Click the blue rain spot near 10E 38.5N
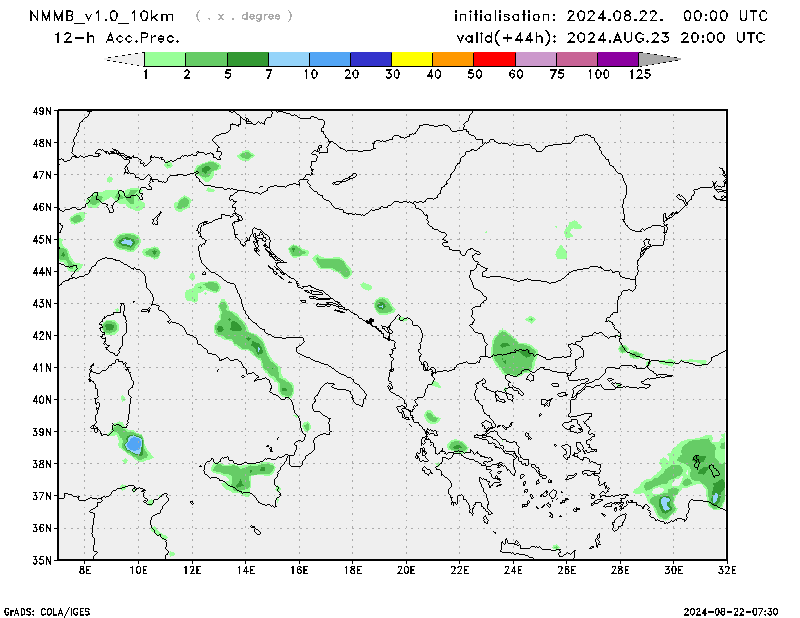 134,442
